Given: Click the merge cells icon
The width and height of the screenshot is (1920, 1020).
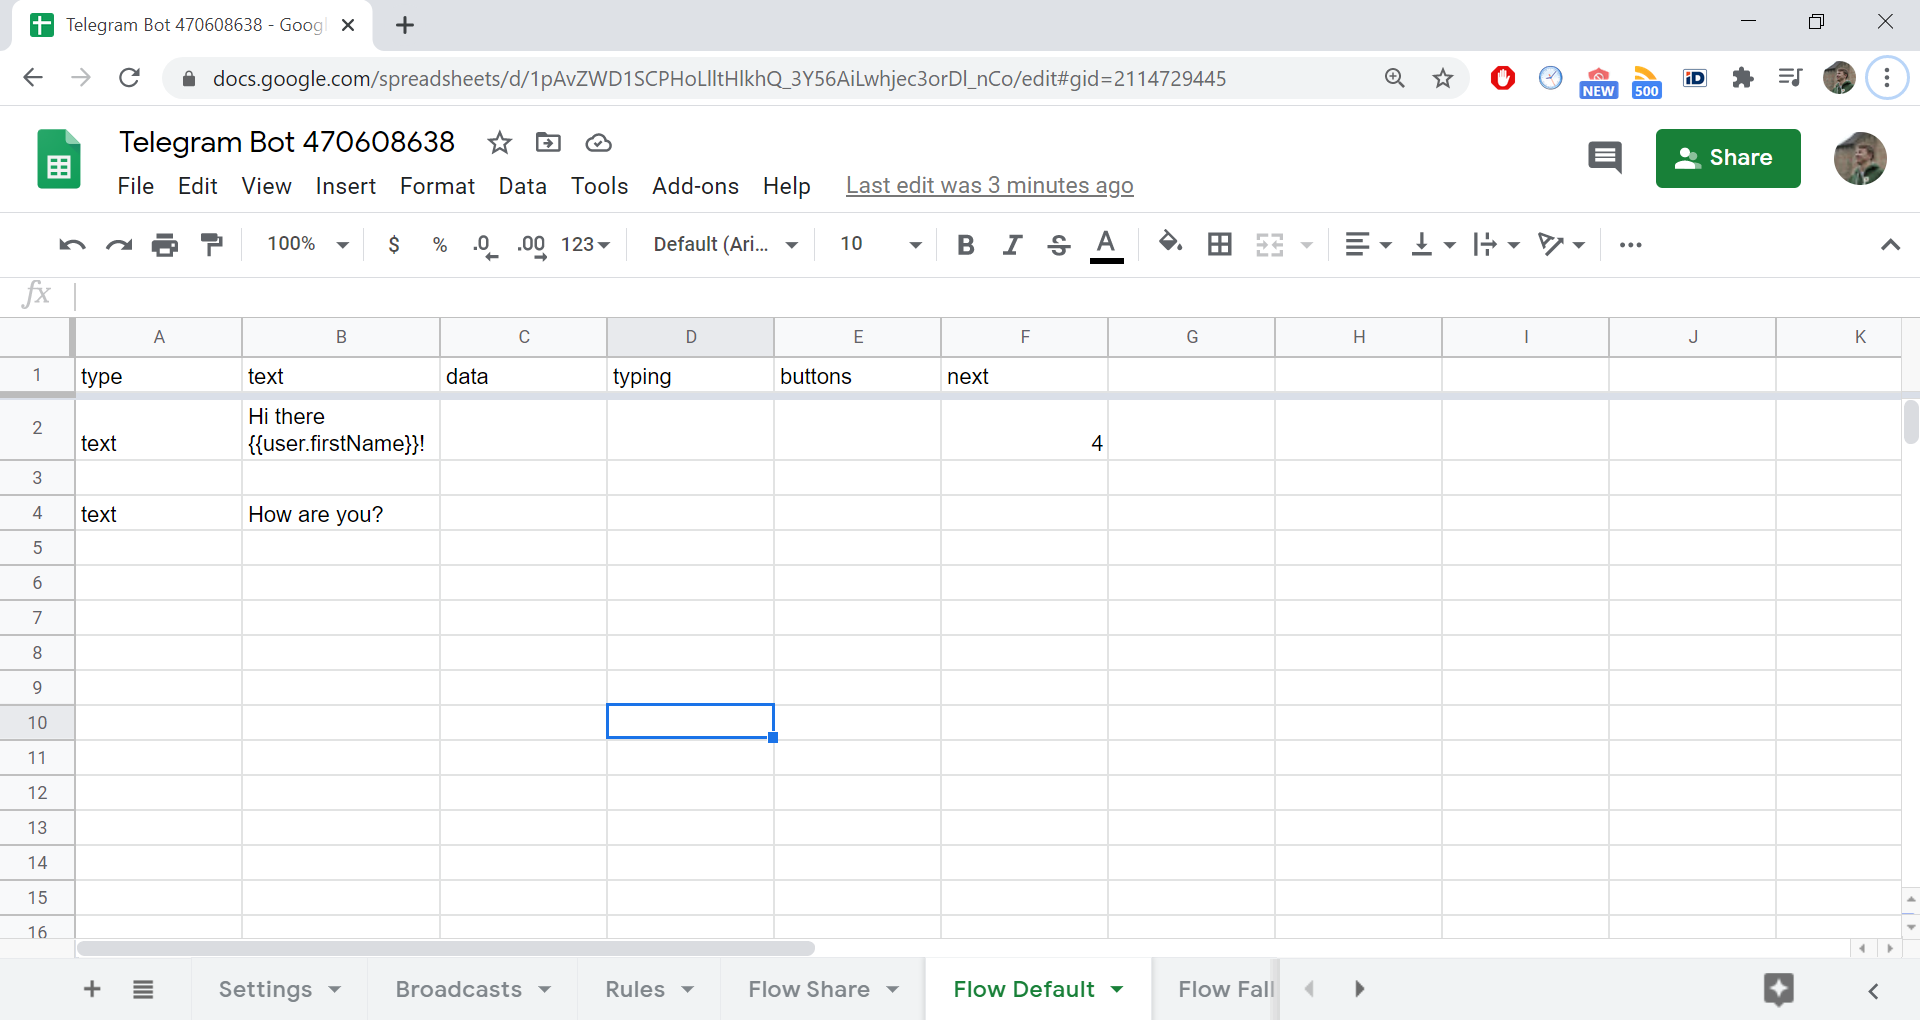Looking at the screenshot, I should [1270, 245].
